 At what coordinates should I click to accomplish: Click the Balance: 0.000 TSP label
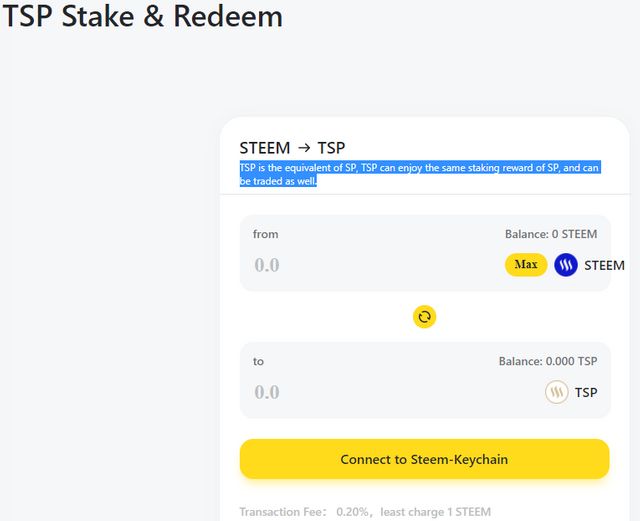click(x=548, y=361)
